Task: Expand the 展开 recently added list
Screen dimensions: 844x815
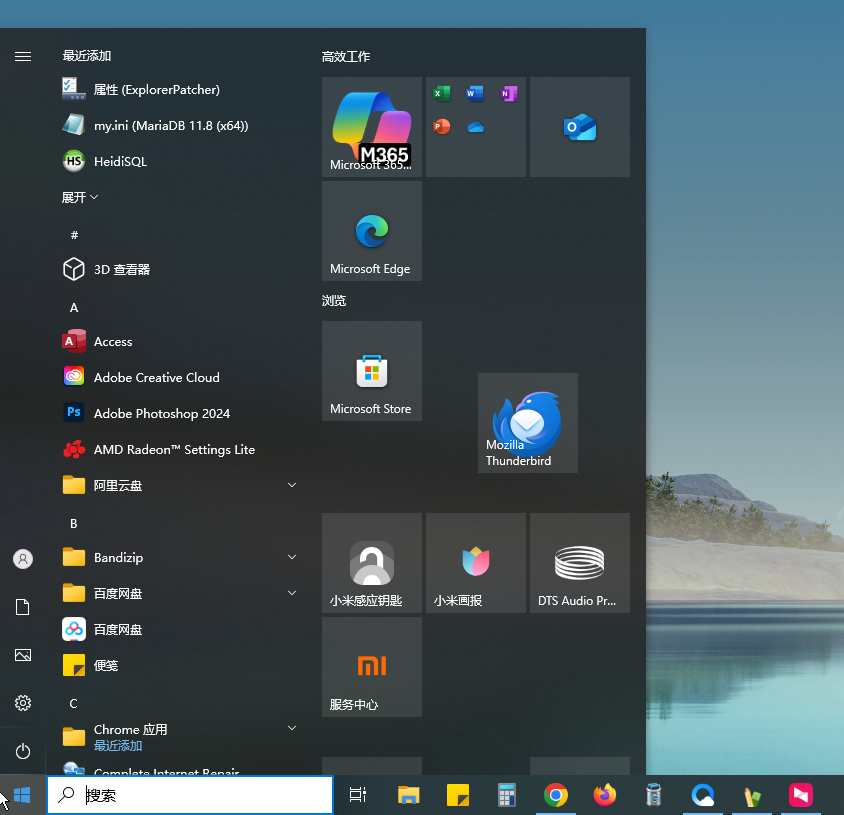Action: point(80,198)
